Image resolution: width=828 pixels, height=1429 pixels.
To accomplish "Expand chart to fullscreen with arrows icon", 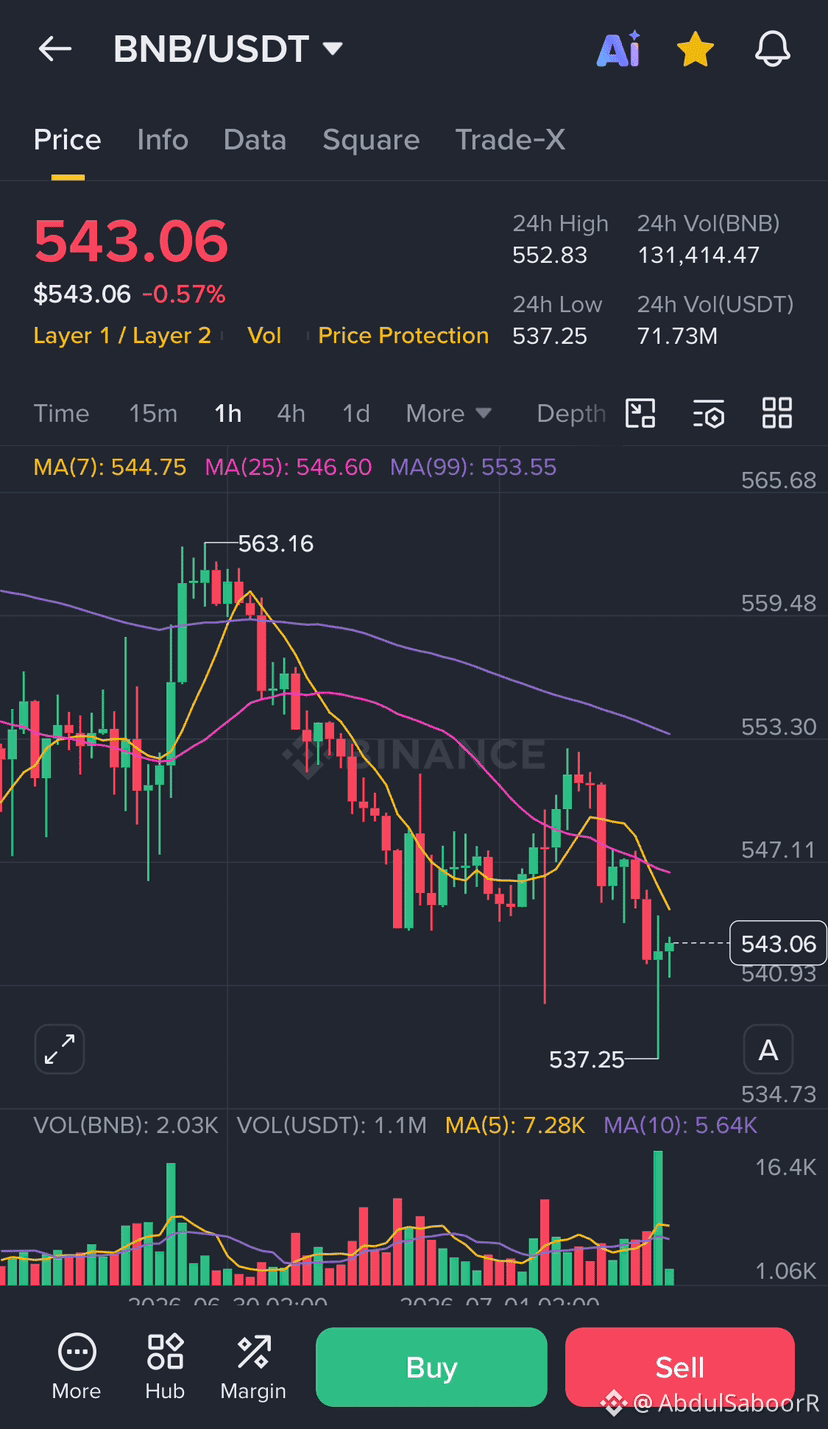I will tap(60, 1050).
